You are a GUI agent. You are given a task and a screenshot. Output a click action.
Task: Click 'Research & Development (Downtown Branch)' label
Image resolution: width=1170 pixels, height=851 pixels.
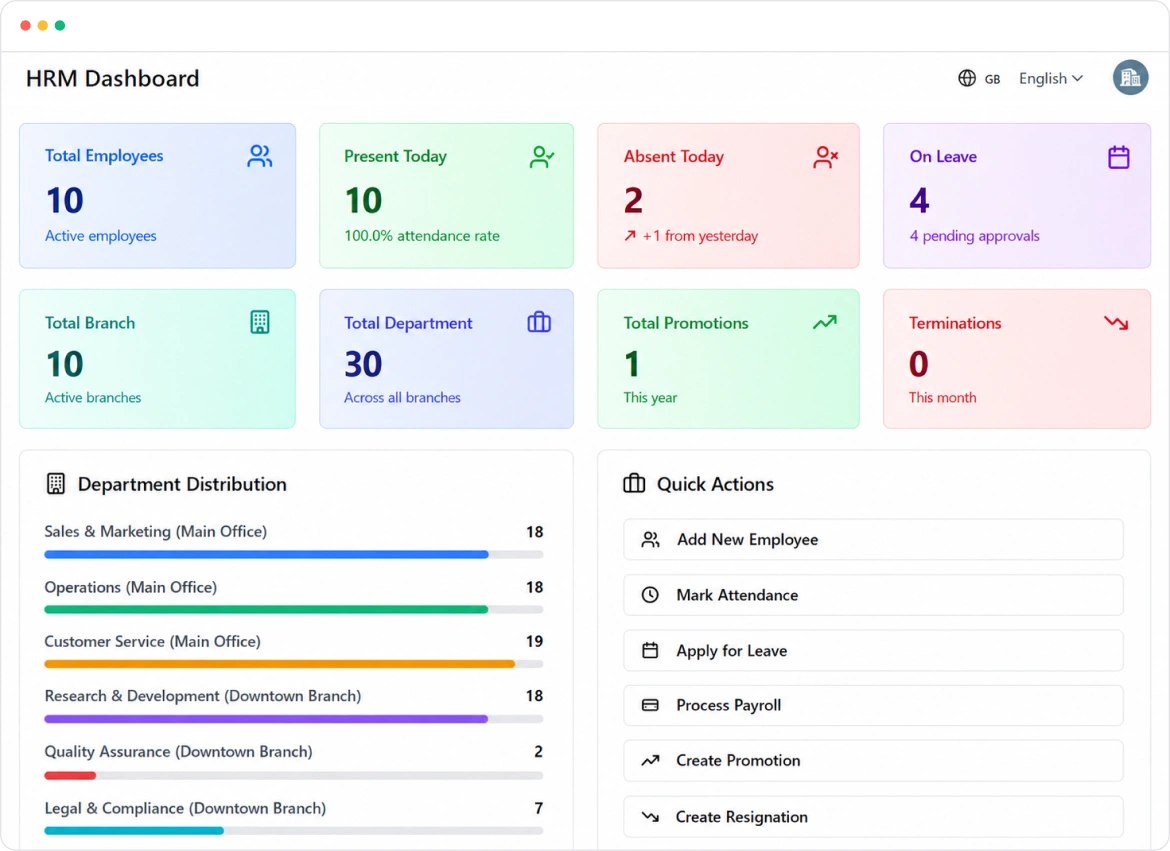pos(203,696)
